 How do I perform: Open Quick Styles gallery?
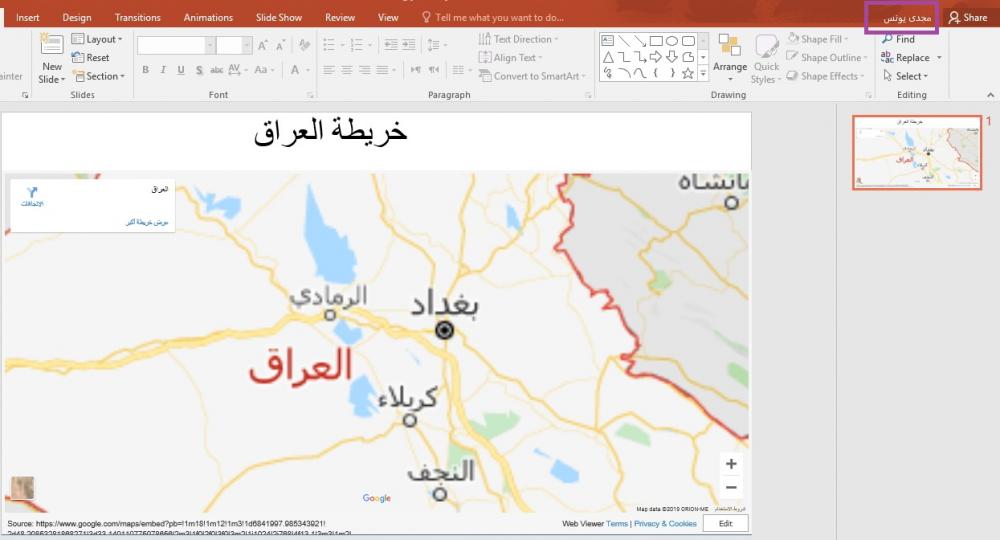click(x=766, y=58)
